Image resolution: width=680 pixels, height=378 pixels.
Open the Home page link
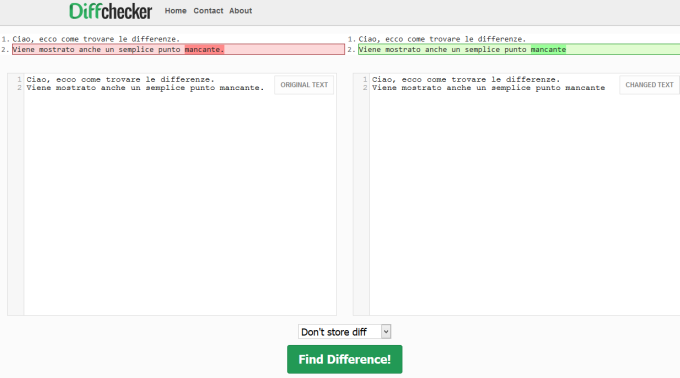click(175, 11)
